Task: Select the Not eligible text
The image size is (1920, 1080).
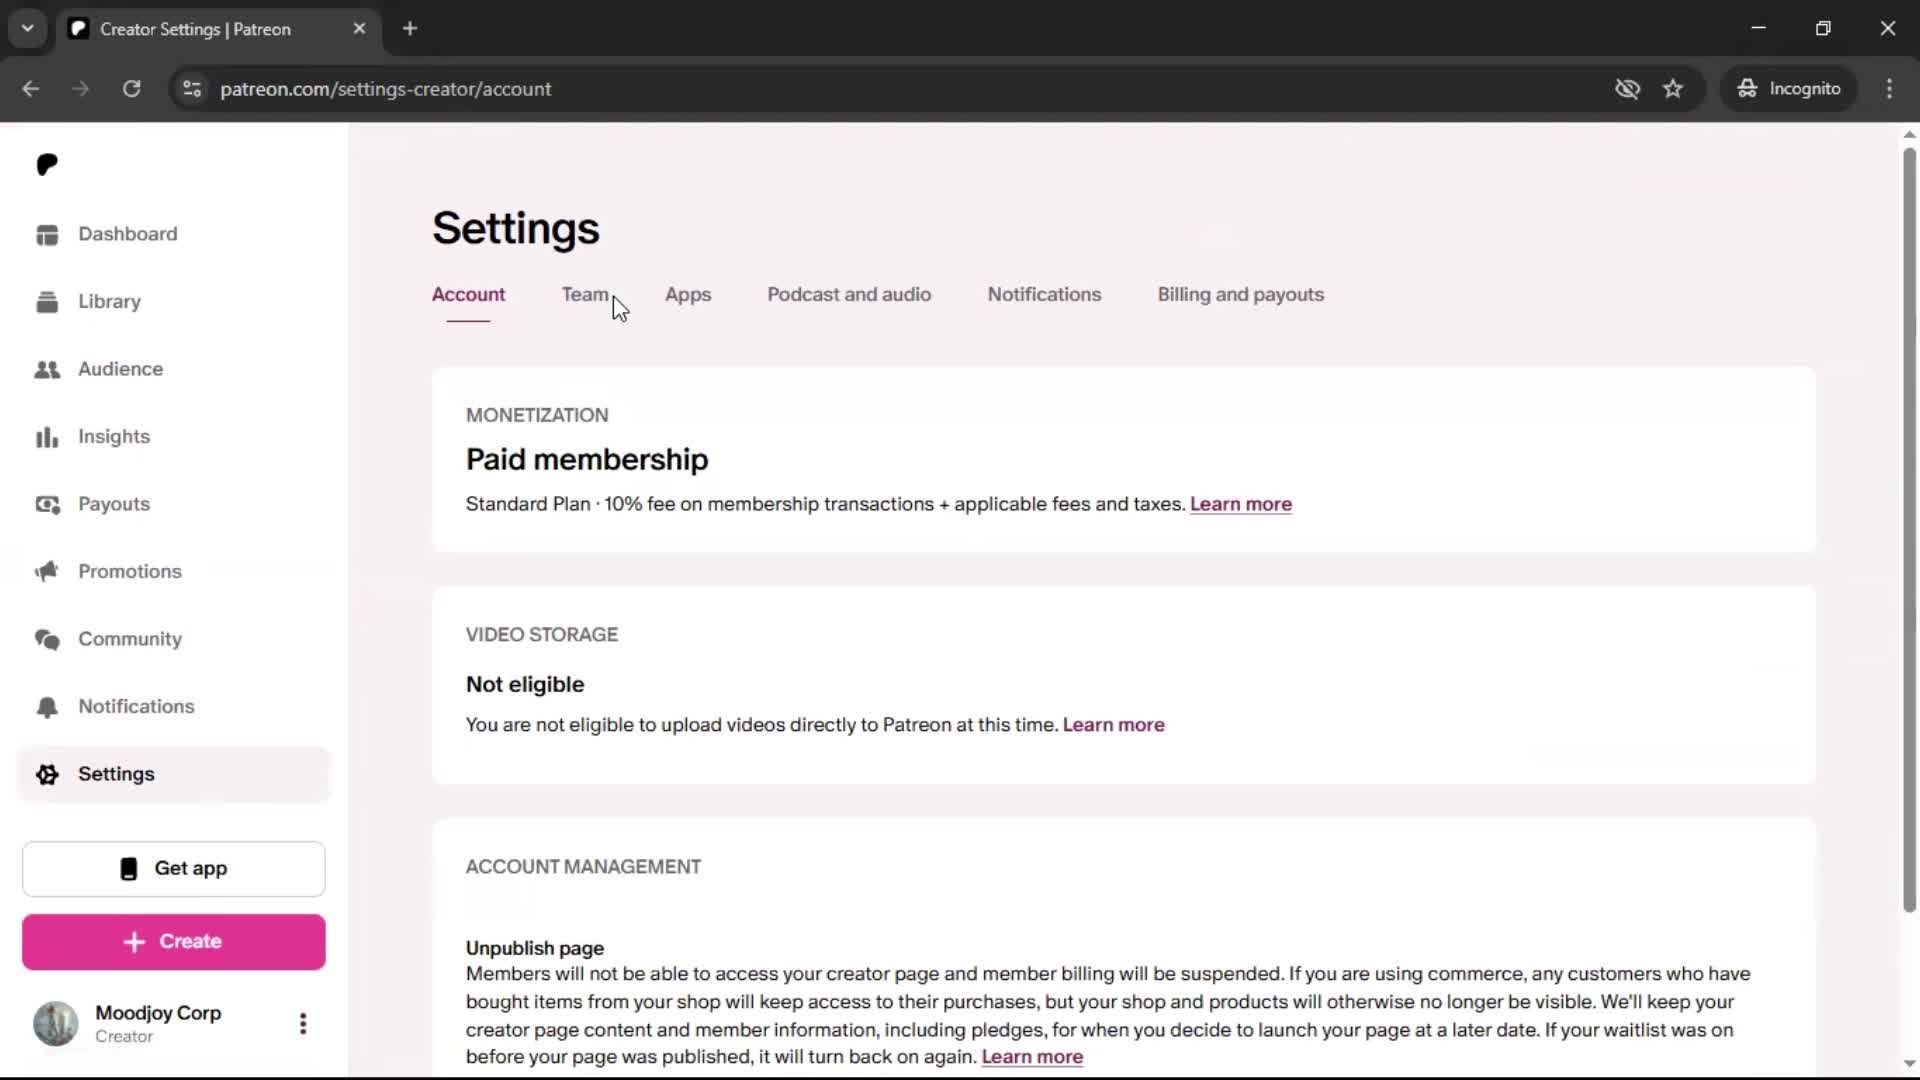Action: click(x=525, y=685)
